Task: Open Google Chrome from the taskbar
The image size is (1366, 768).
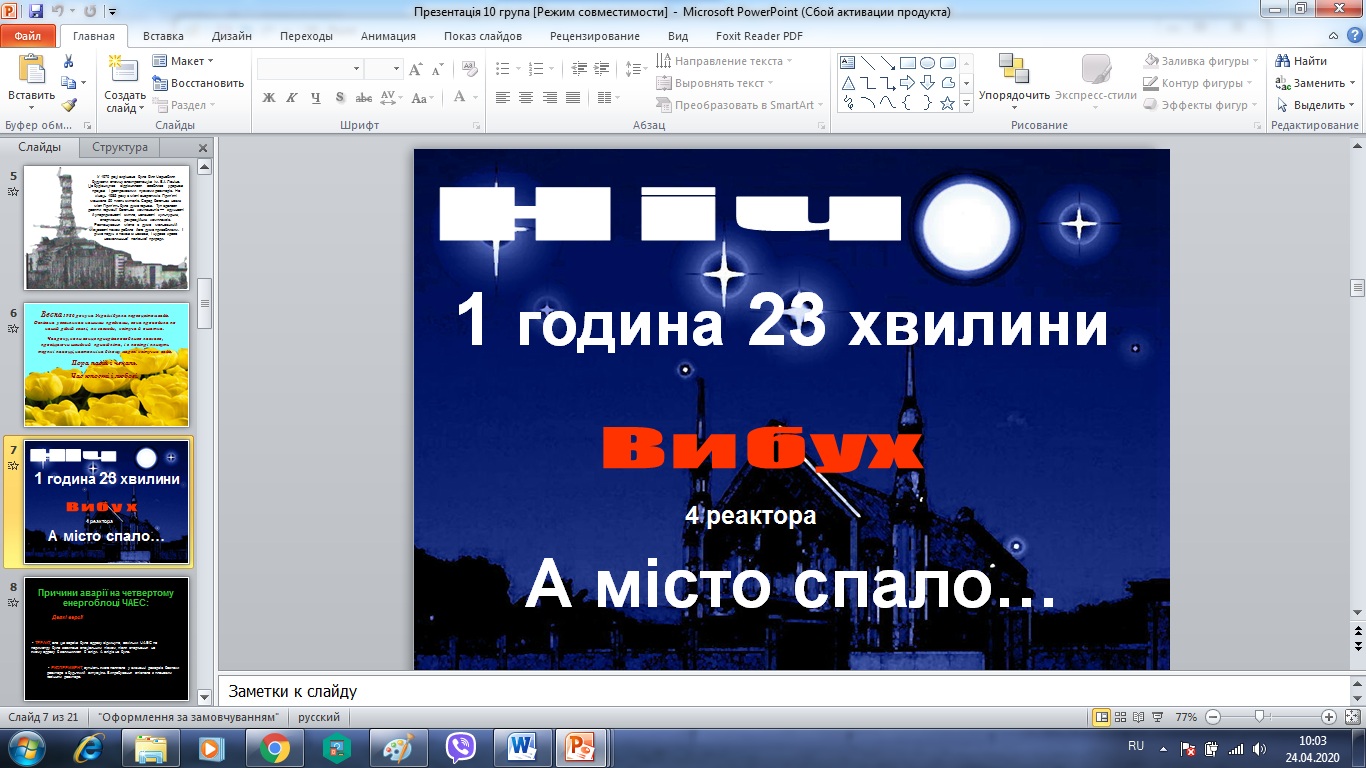Action: point(275,747)
